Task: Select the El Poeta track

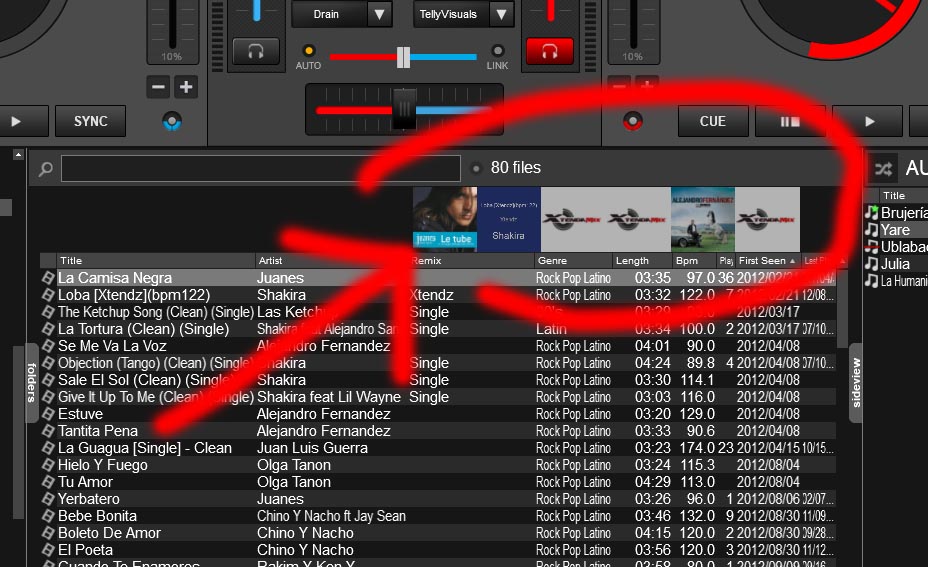Action: [x=438, y=550]
